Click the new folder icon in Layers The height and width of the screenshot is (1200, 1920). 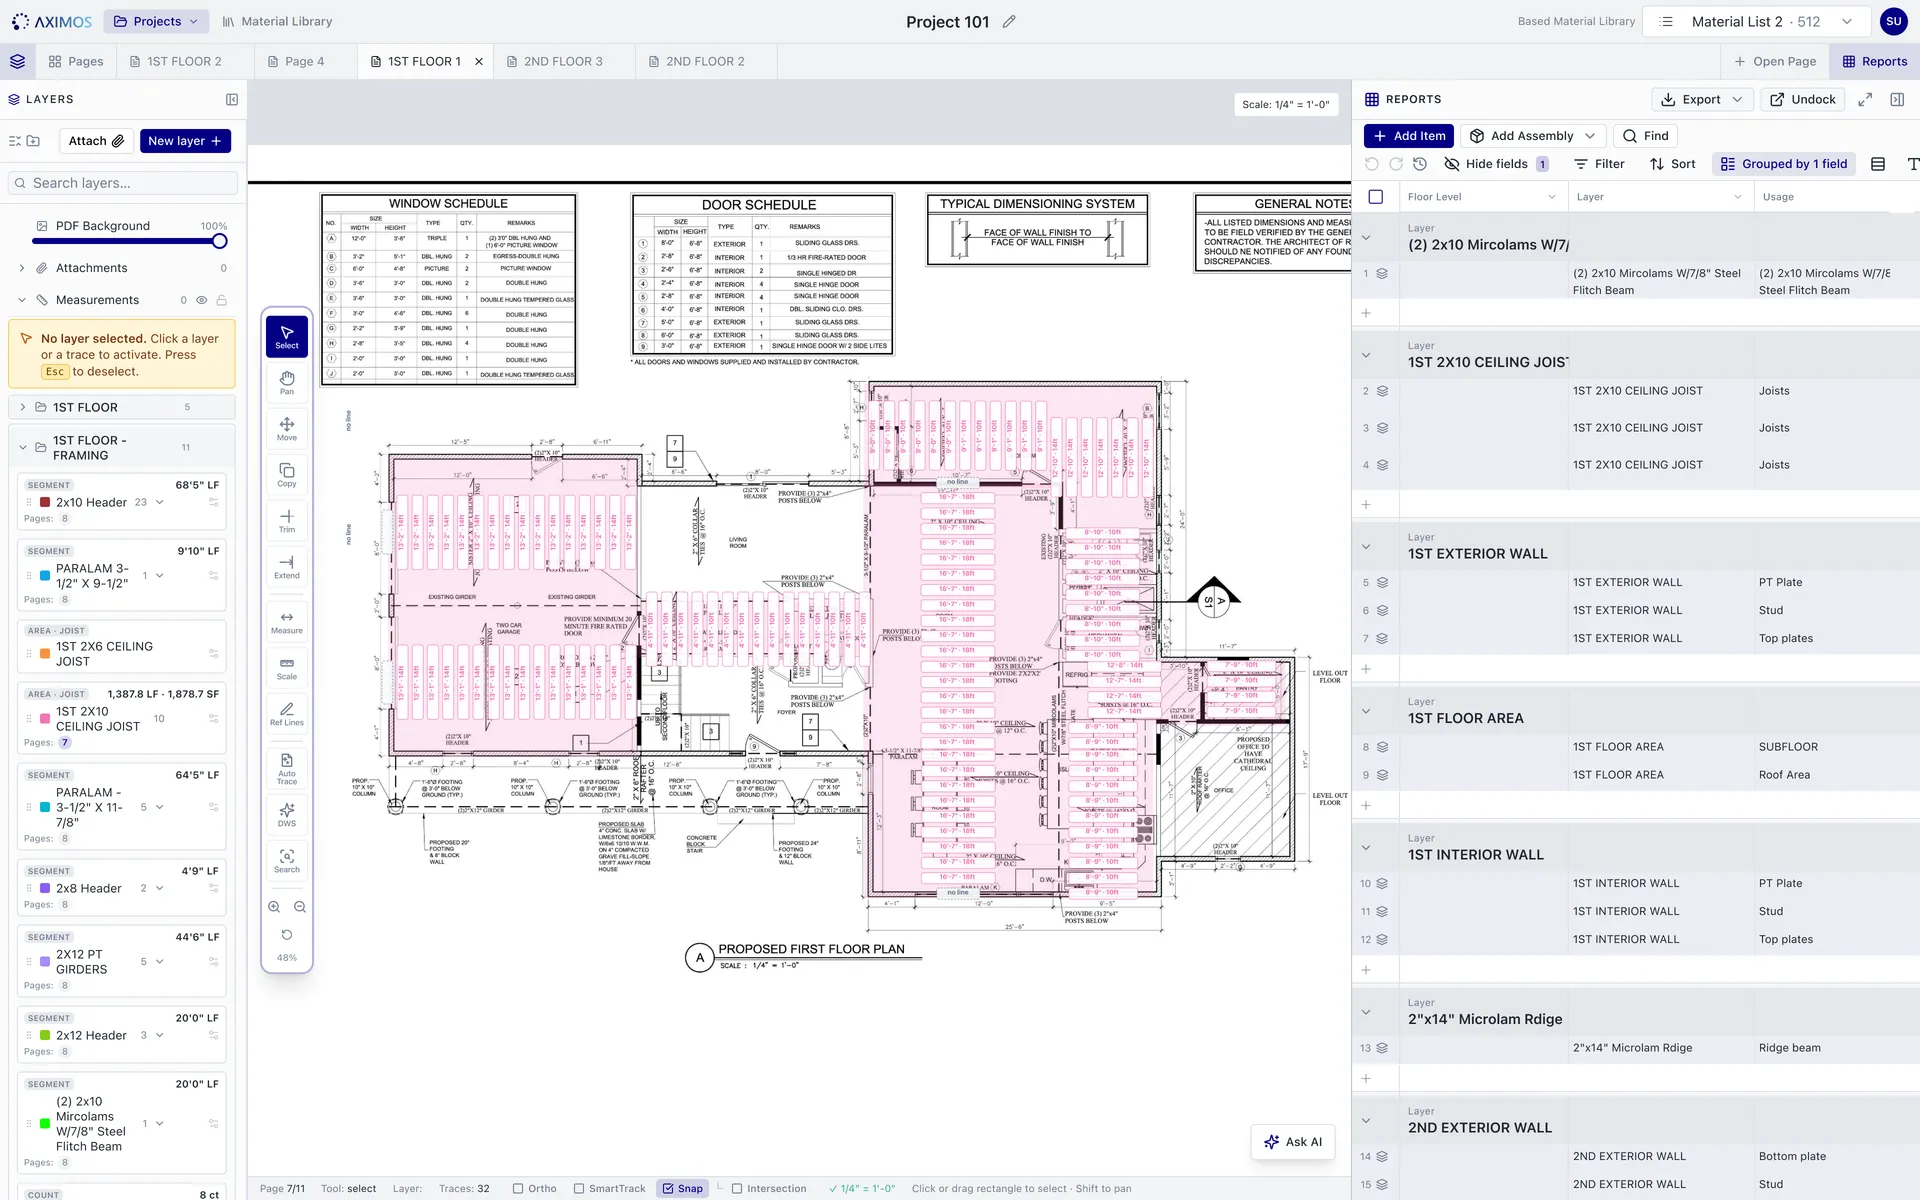(34, 141)
